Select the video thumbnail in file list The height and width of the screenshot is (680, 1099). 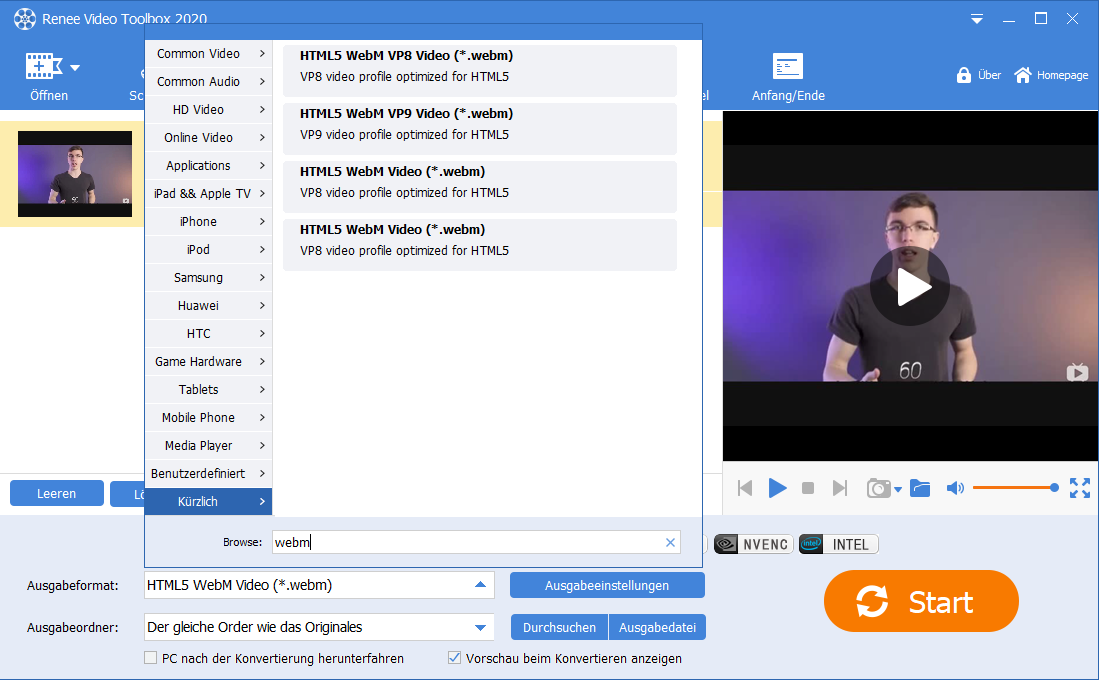click(x=75, y=174)
